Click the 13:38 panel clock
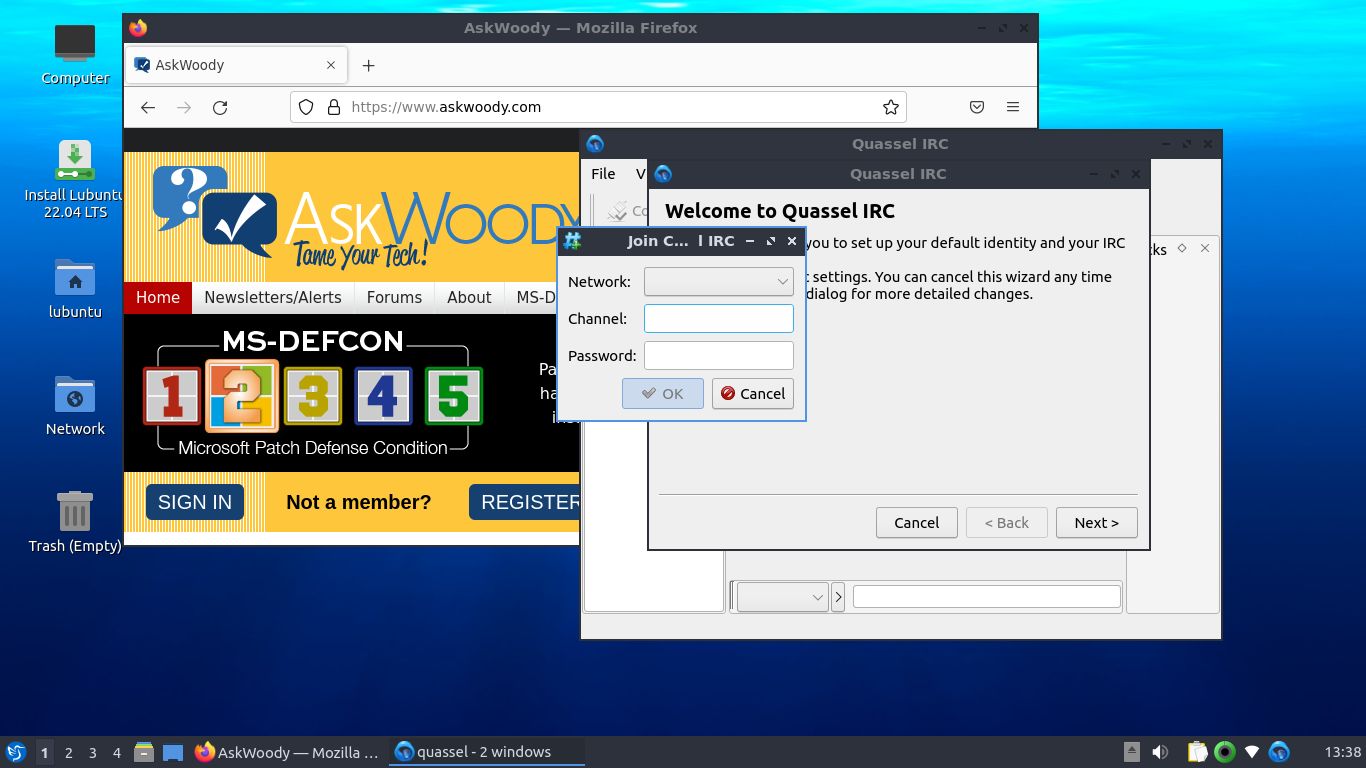 (x=1342, y=752)
